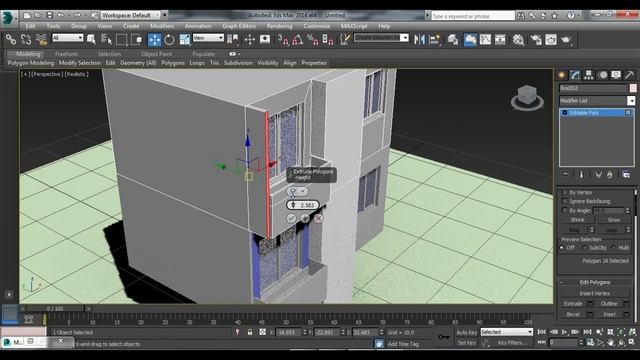Choose the Rectangular Selection Region tool
640x360 pixels.
pos(122,40)
